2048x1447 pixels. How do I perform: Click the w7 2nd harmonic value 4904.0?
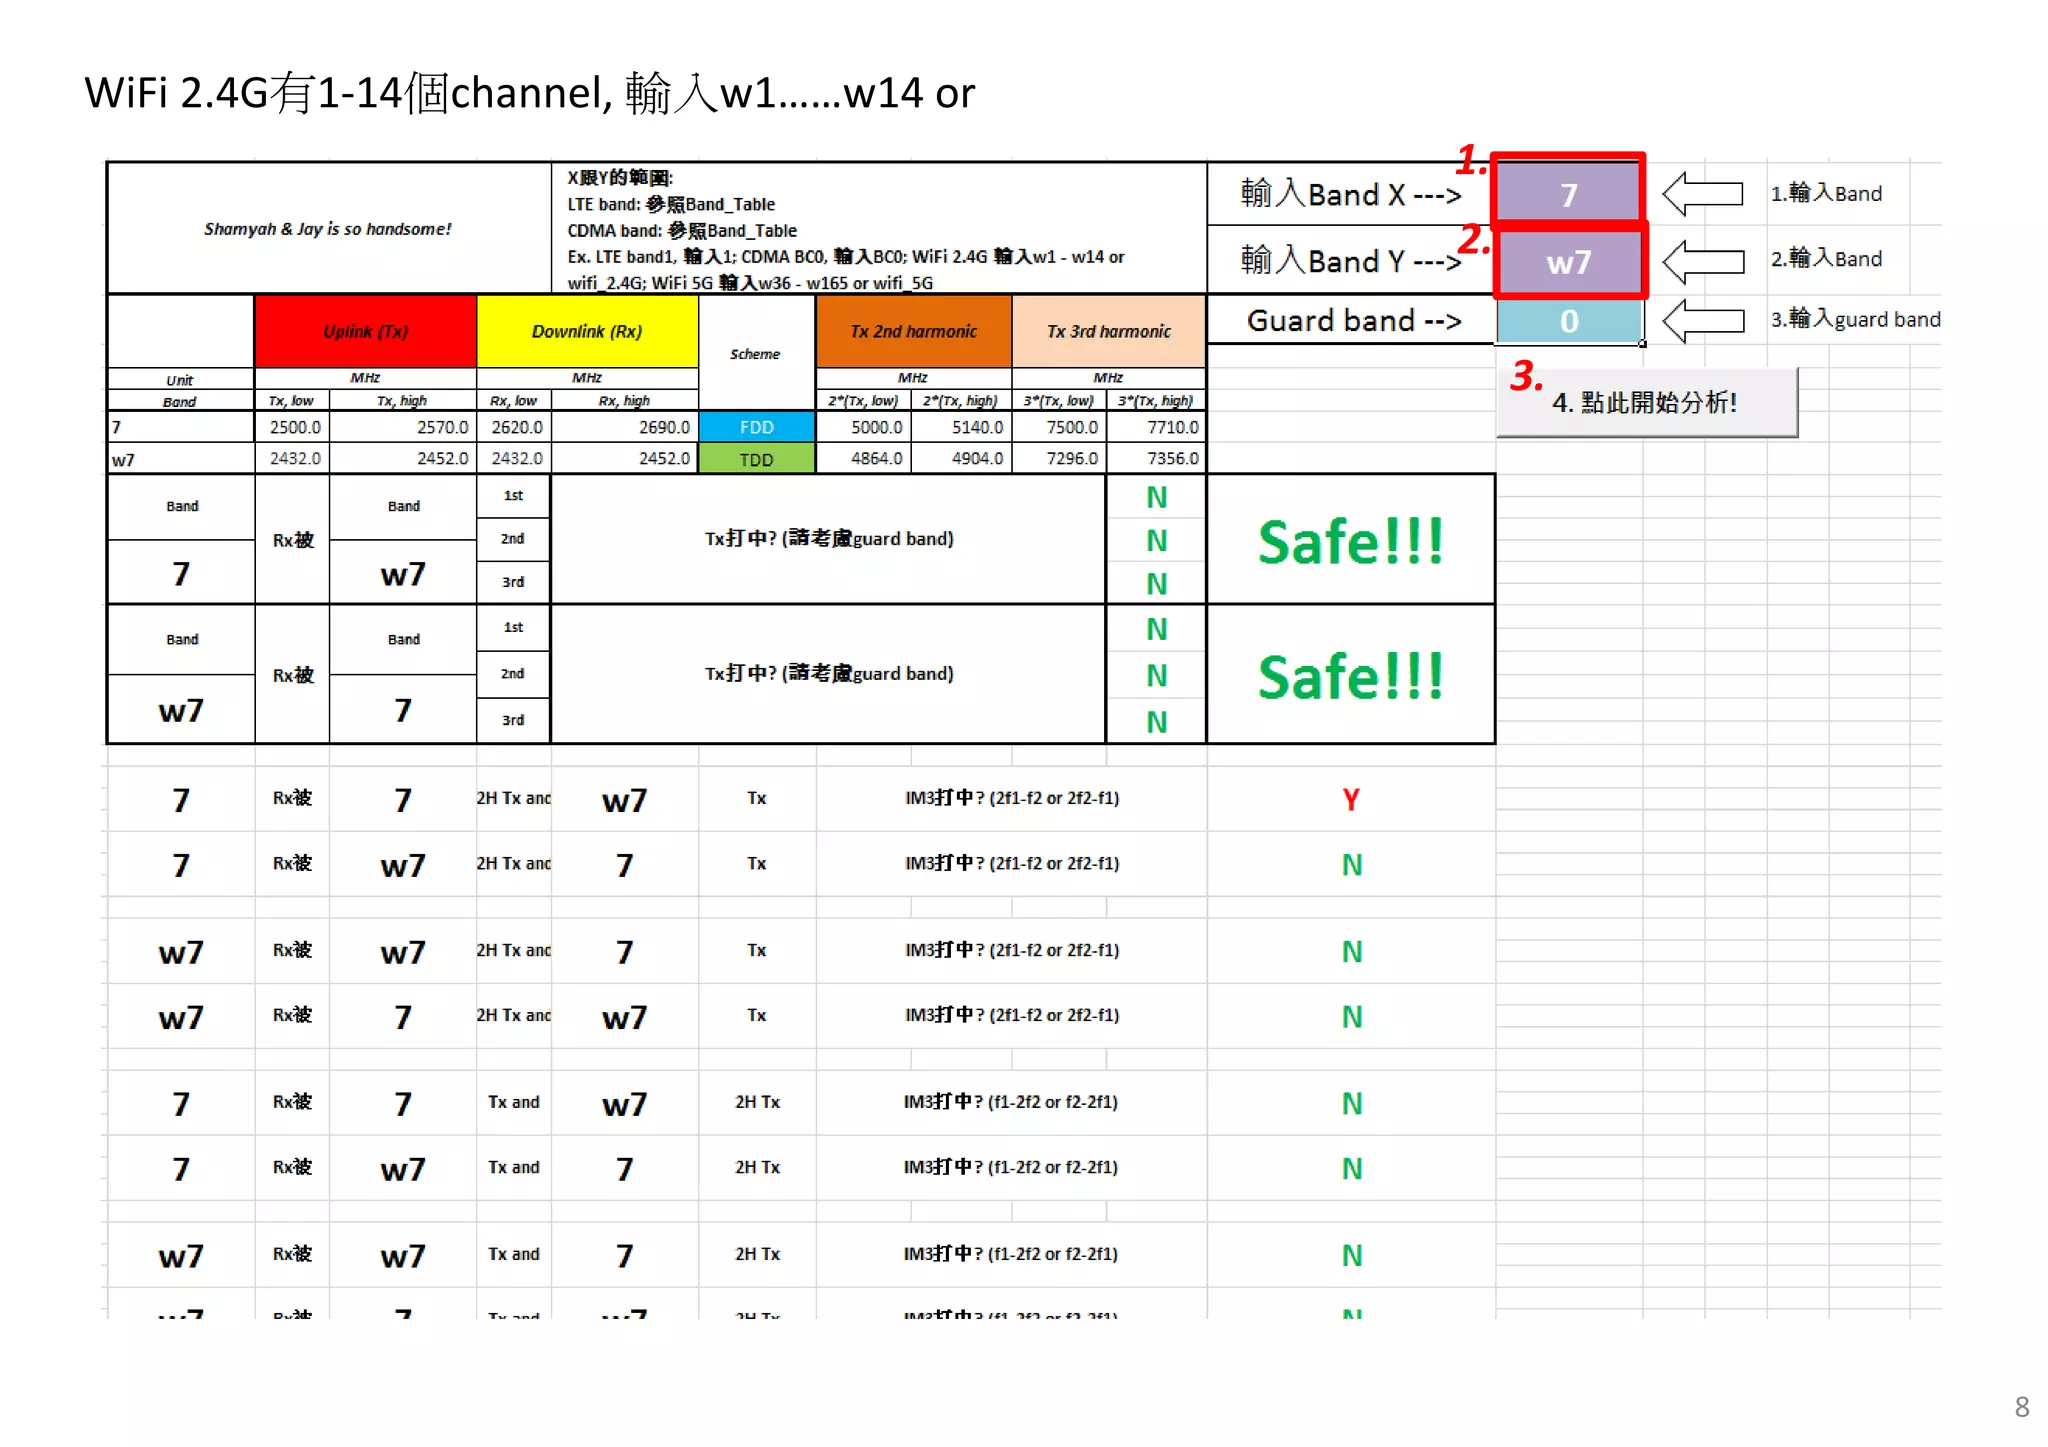coord(962,458)
